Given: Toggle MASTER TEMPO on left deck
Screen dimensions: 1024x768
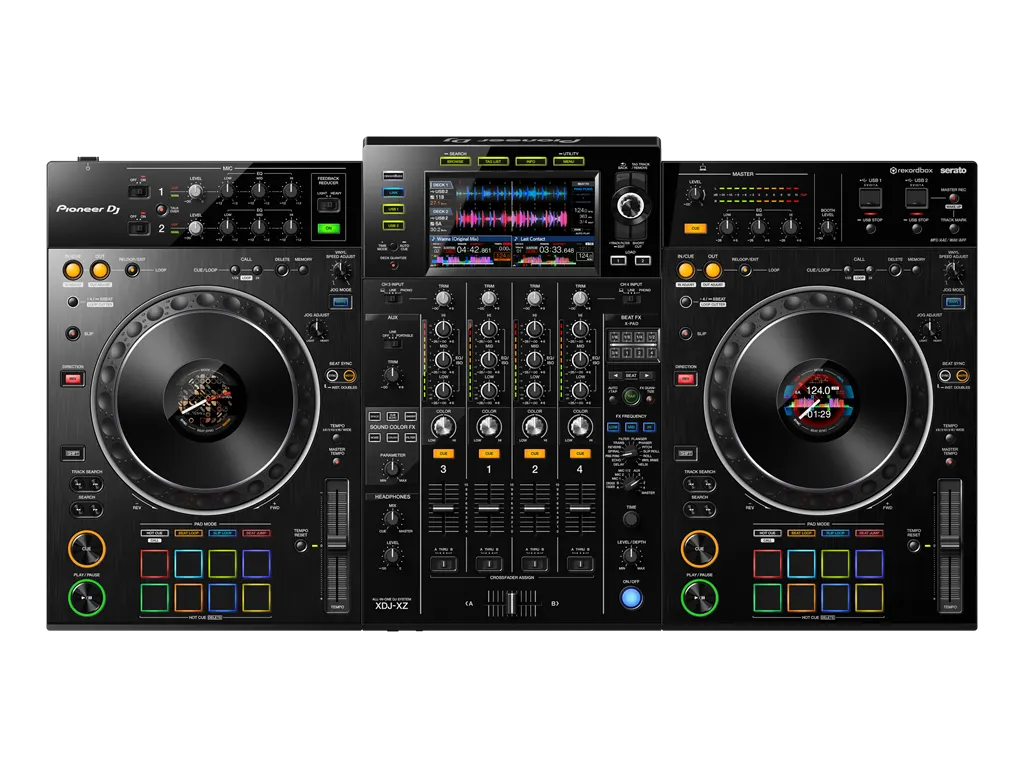Looking at the screenshot, I should coord(336,462).
